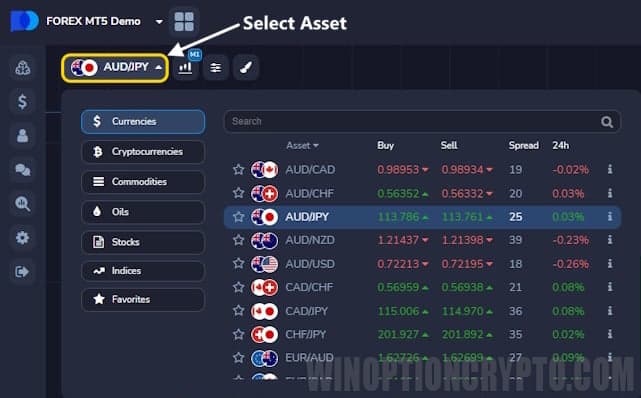Click the search magnifier icon
641x398 pixels.
click(x=607, y=122)
